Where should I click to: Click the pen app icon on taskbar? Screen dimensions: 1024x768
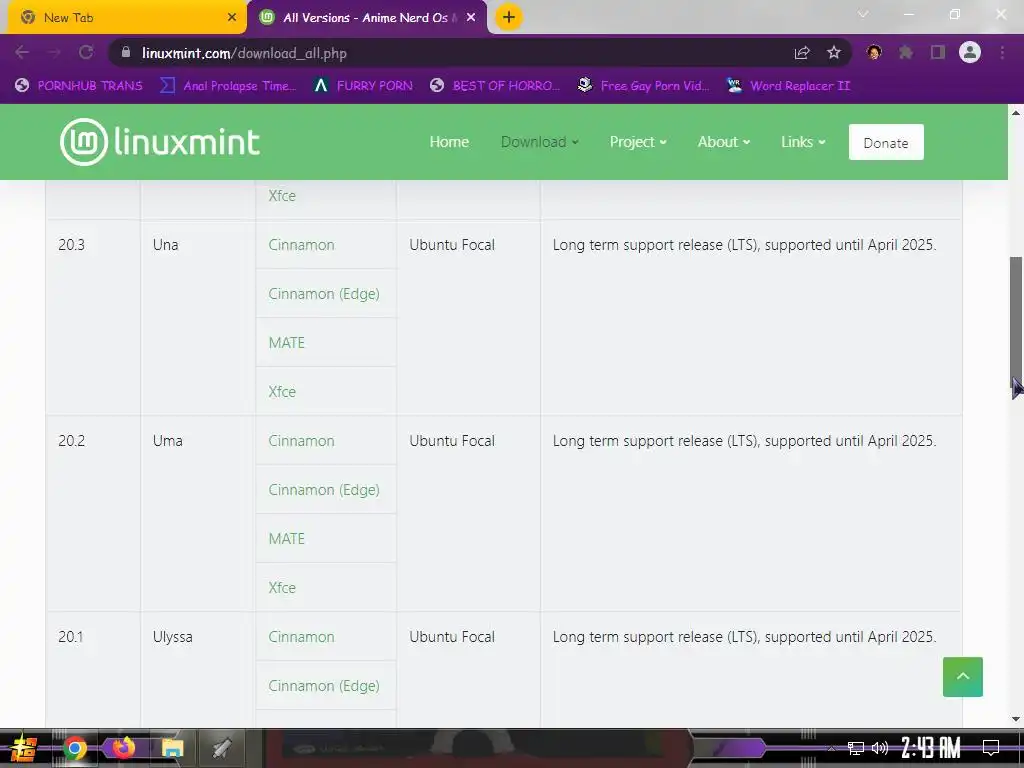221,748
